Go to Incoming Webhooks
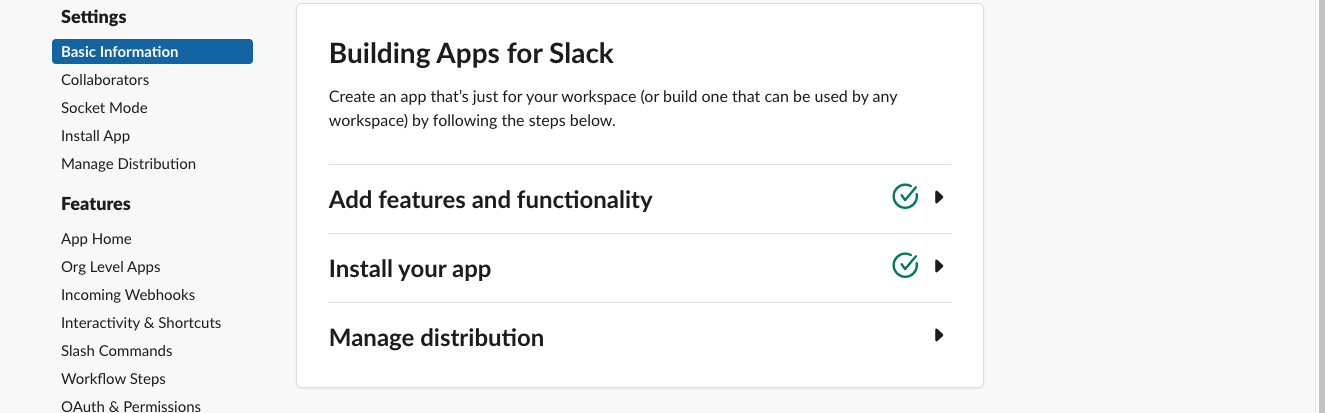 pos(128,295)
